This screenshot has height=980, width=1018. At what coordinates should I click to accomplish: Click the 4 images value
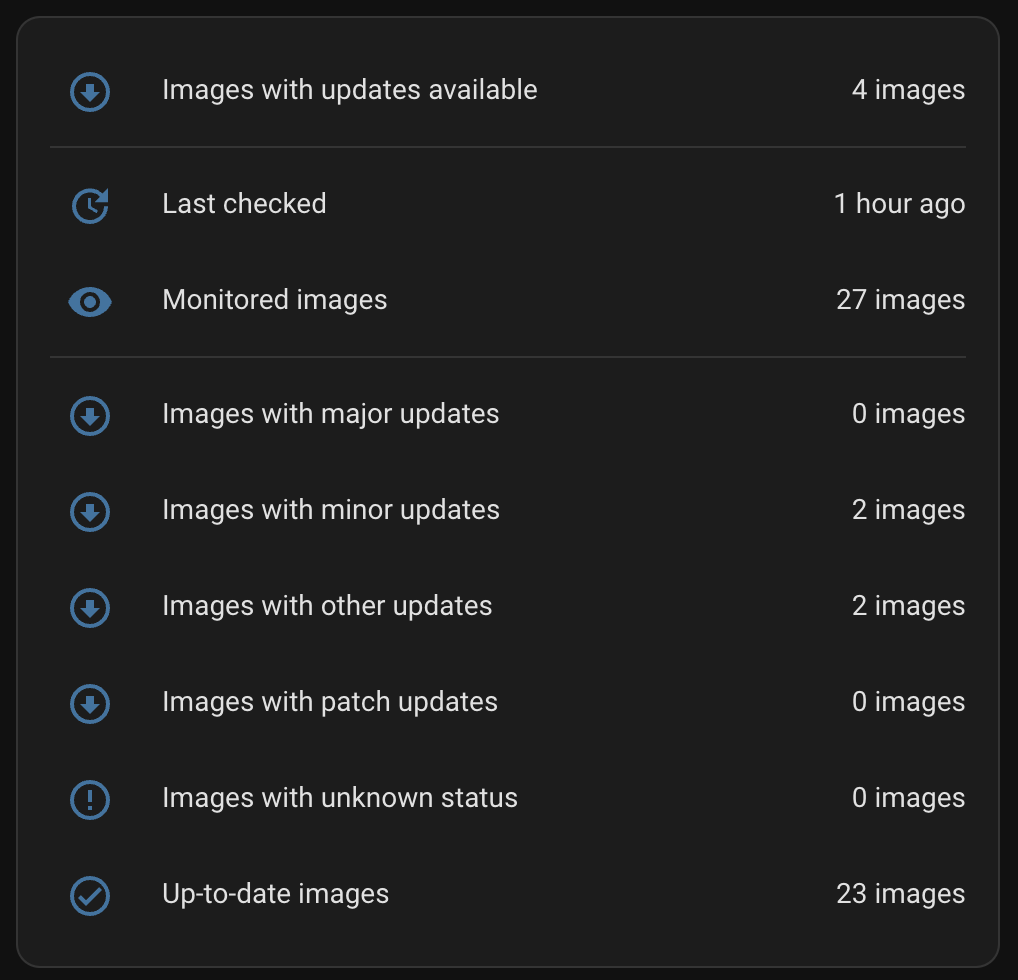click(907, 90)
